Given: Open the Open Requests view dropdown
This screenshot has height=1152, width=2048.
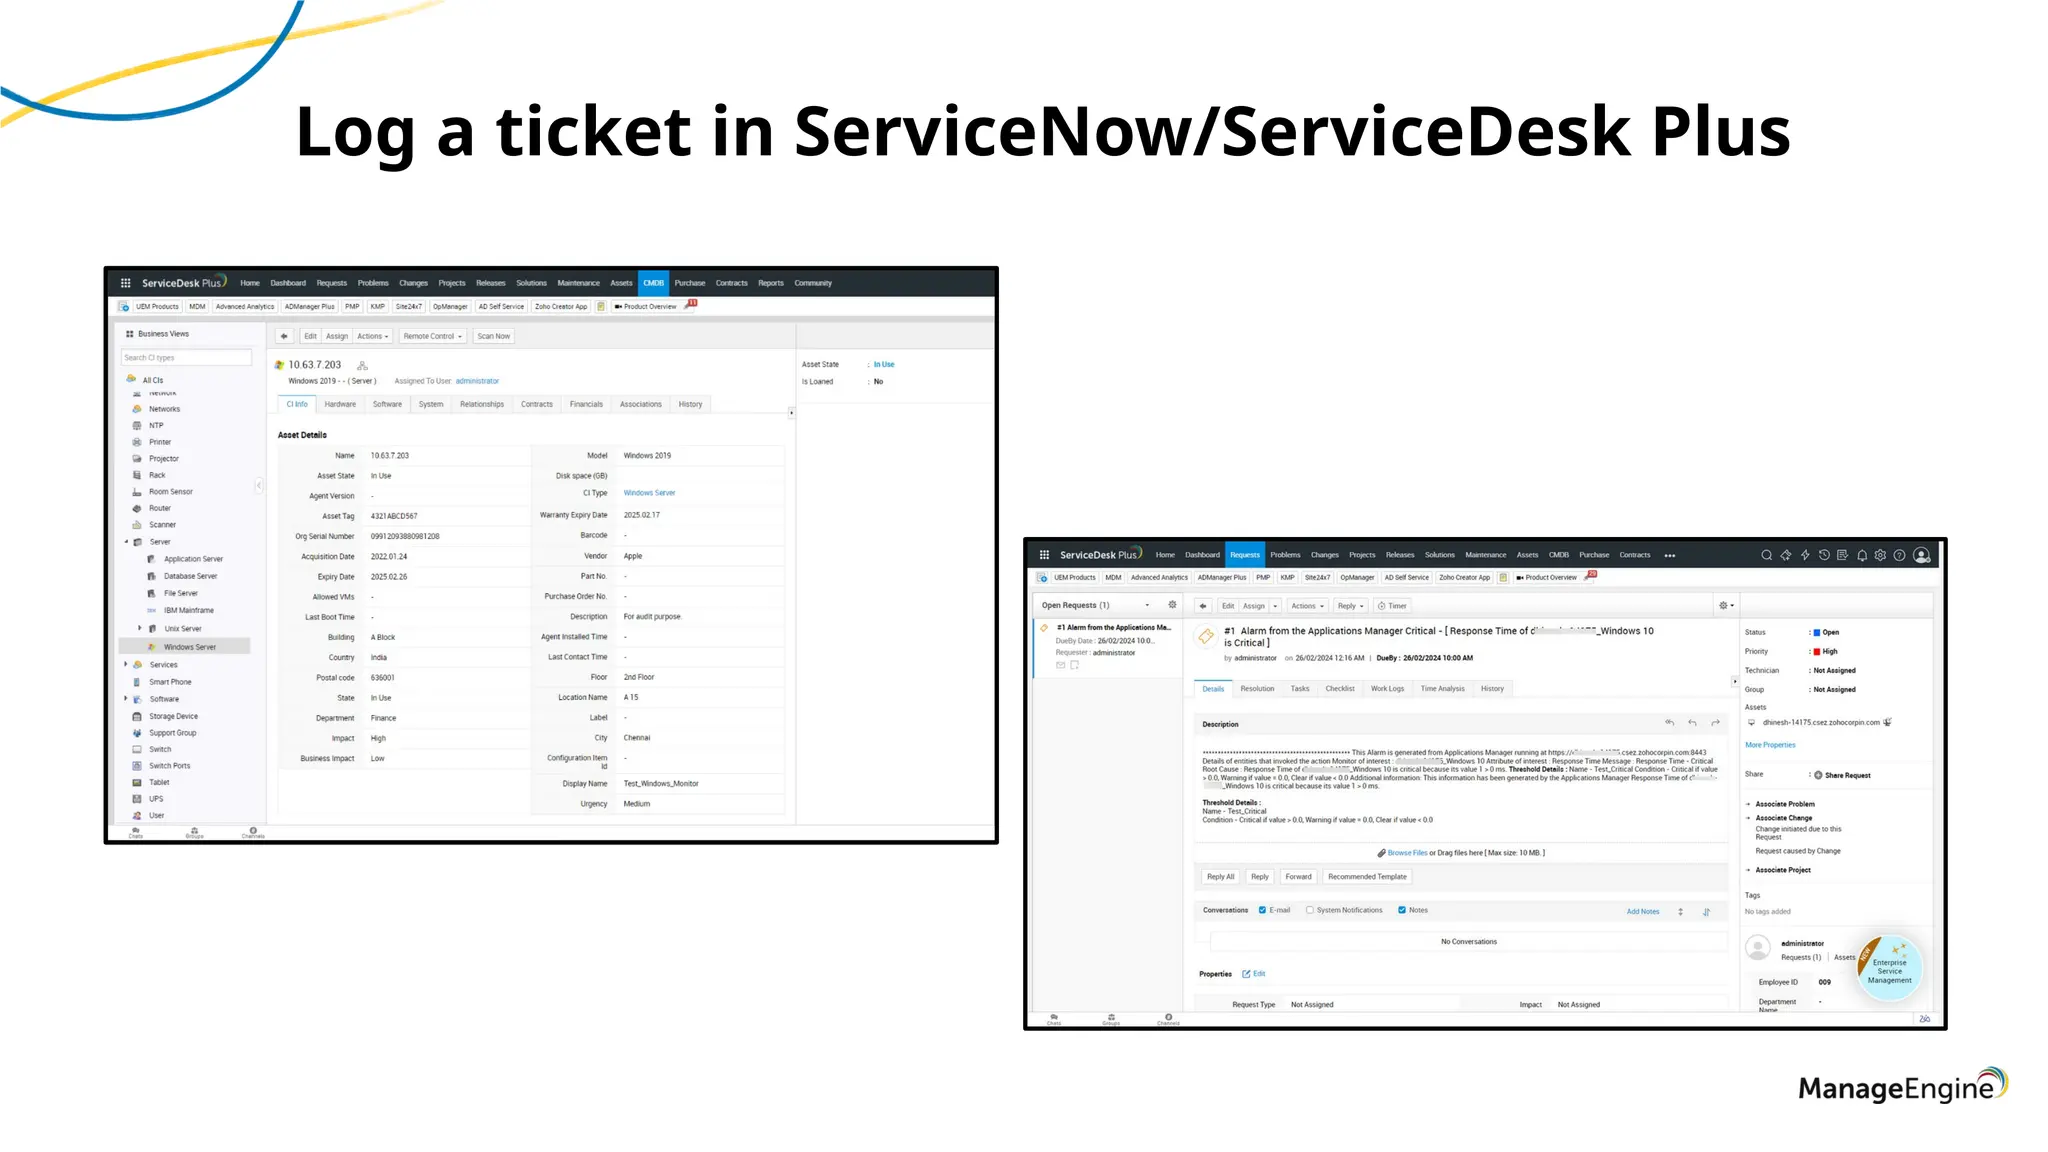Looking at the screenshot, I should point(1147,605).
